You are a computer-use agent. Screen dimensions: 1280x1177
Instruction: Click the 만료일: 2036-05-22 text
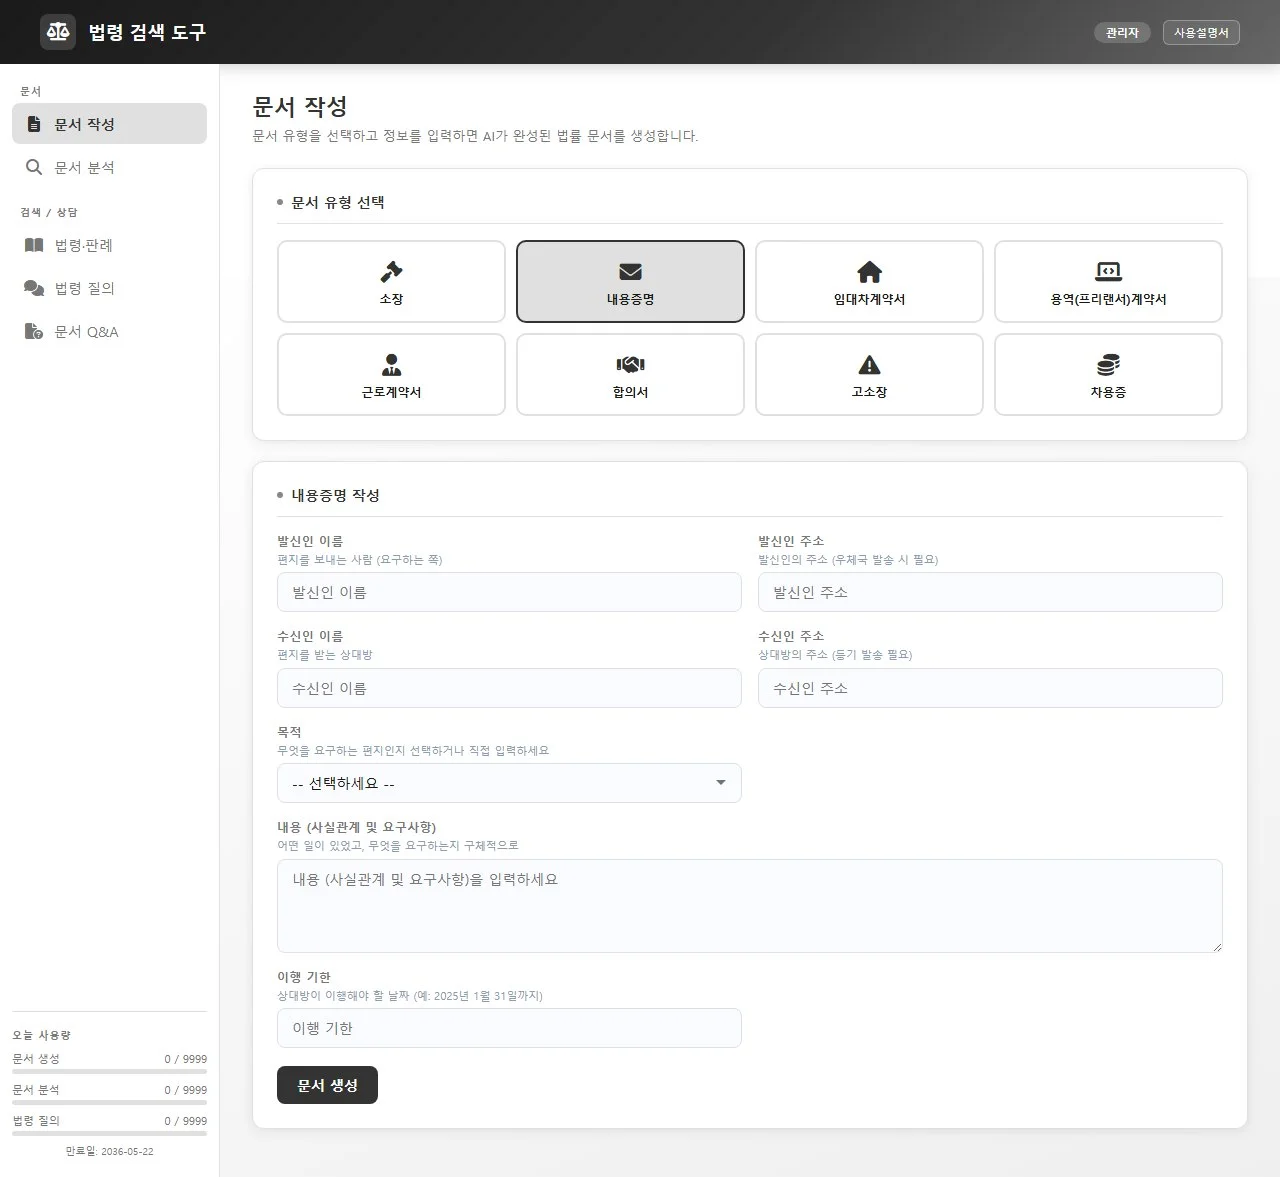pos(109,1151)
